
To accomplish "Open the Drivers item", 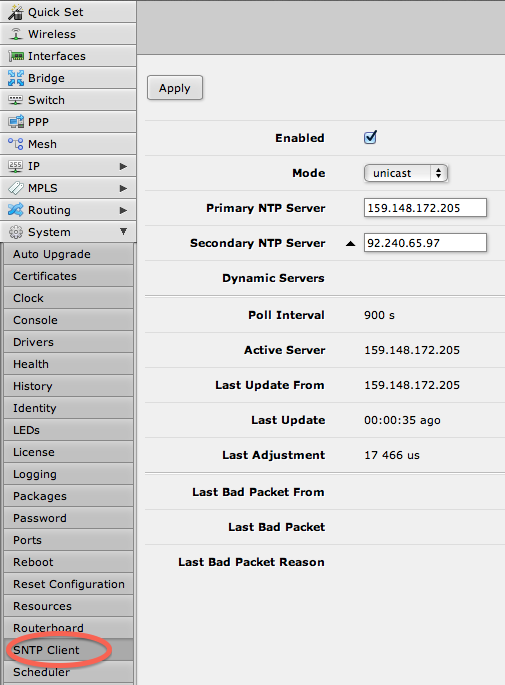I will point(68,342).
